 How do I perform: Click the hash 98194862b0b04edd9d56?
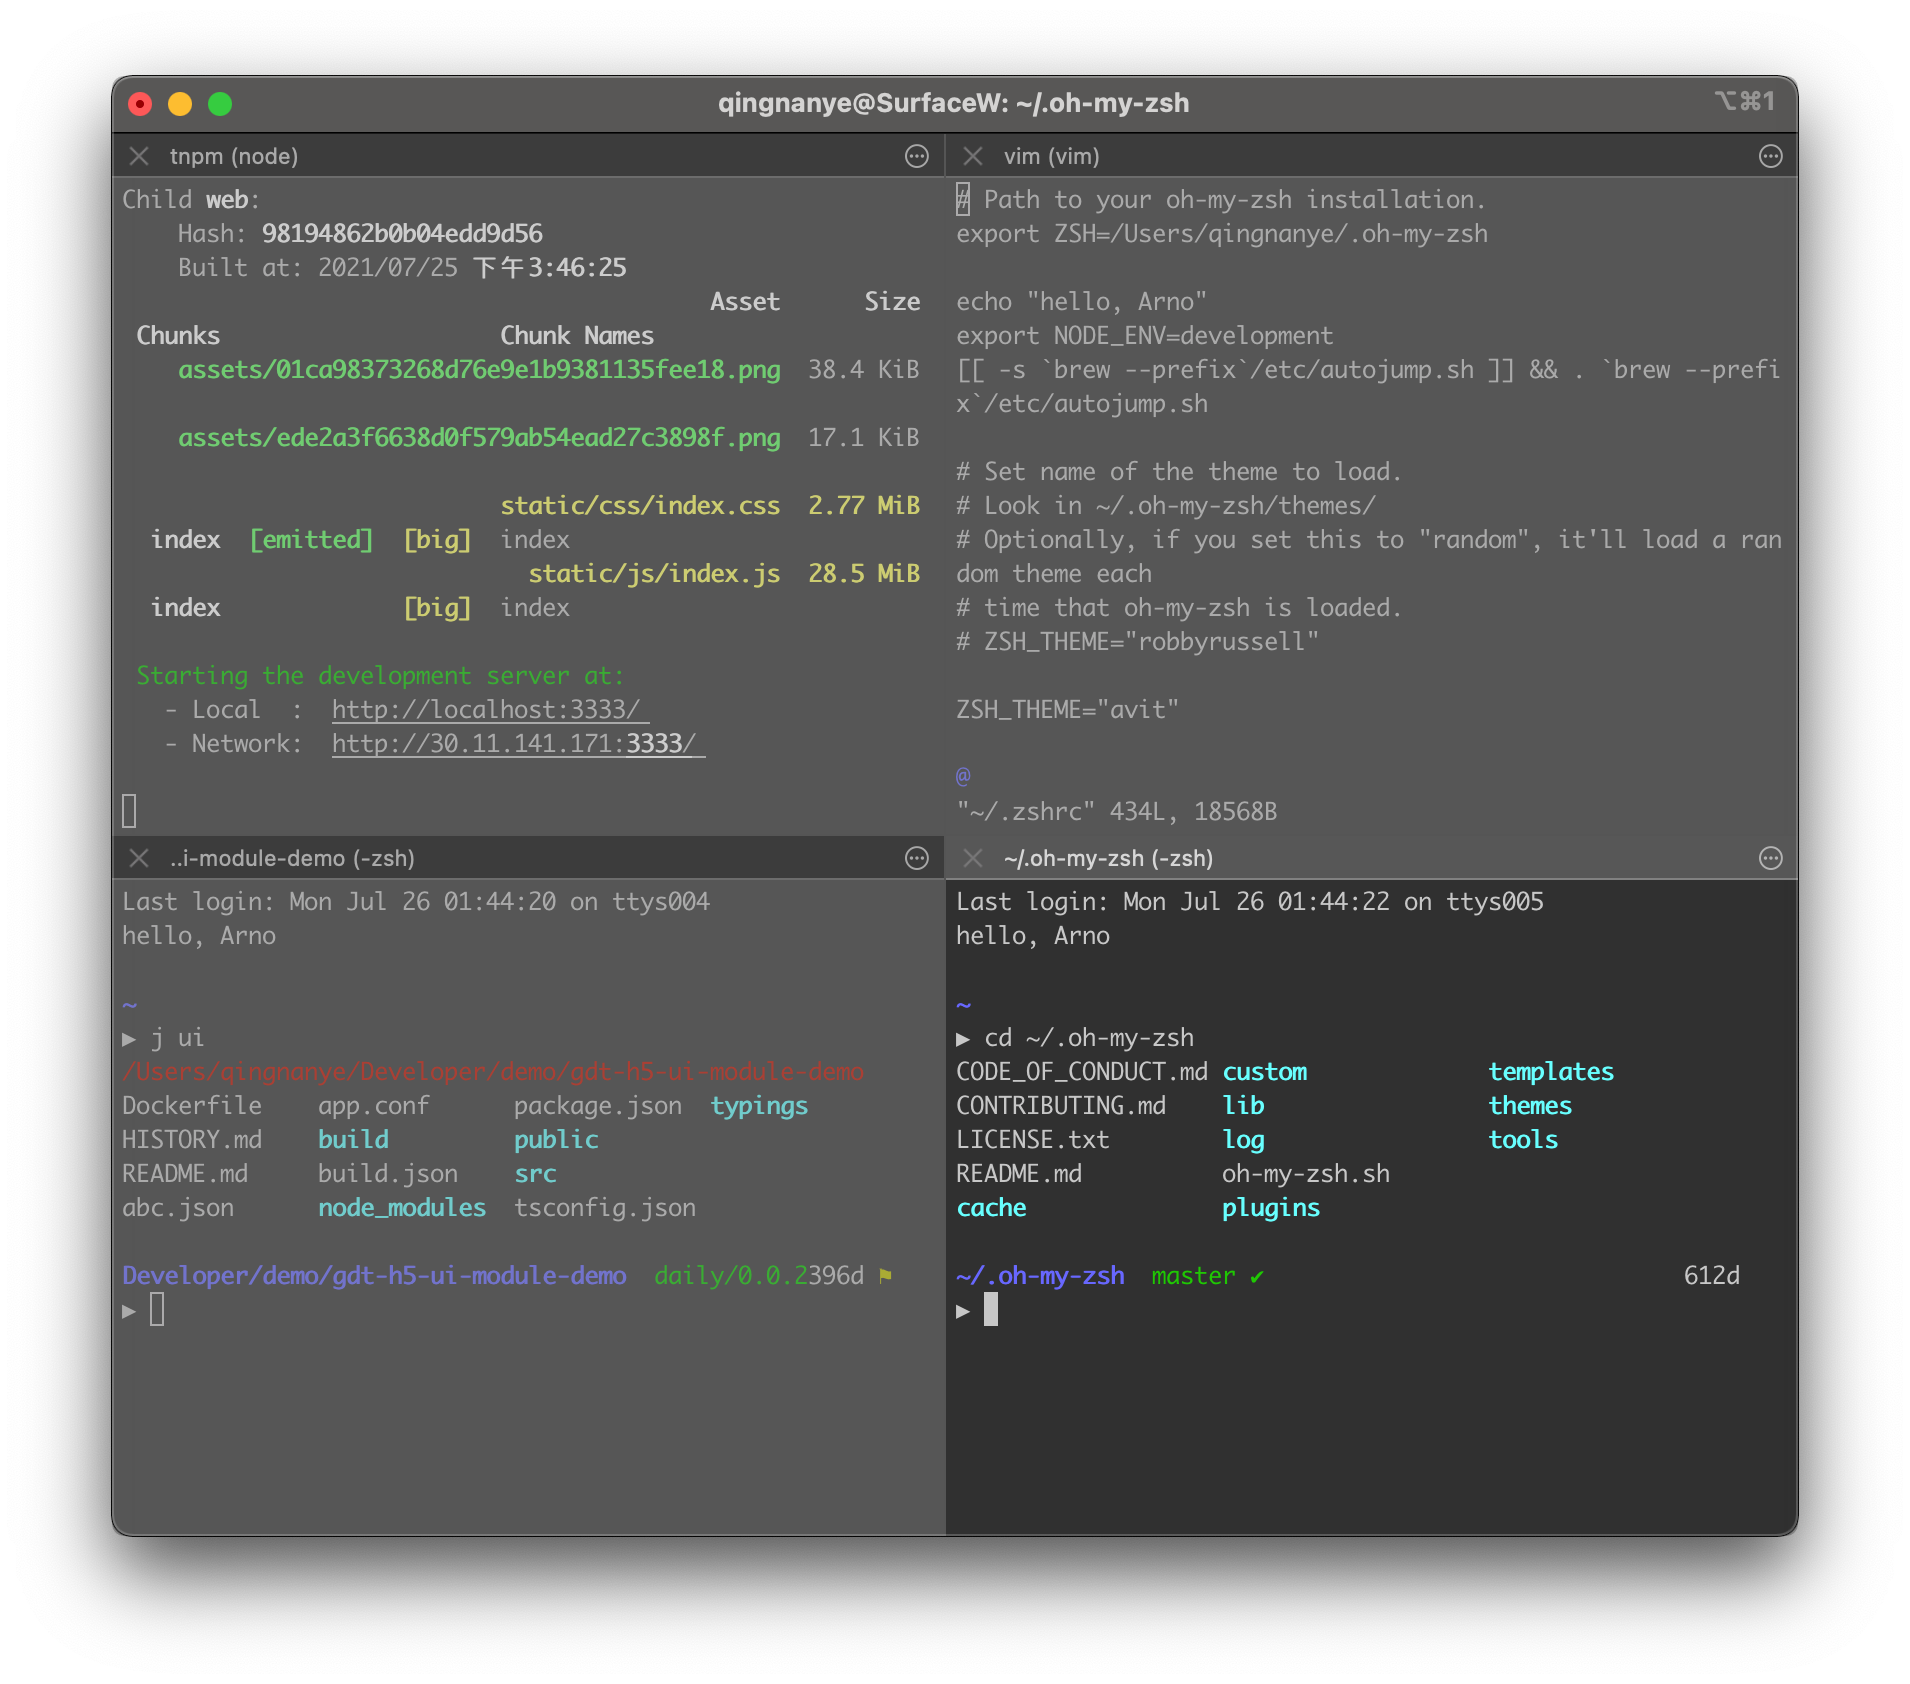tap(402, 234)
